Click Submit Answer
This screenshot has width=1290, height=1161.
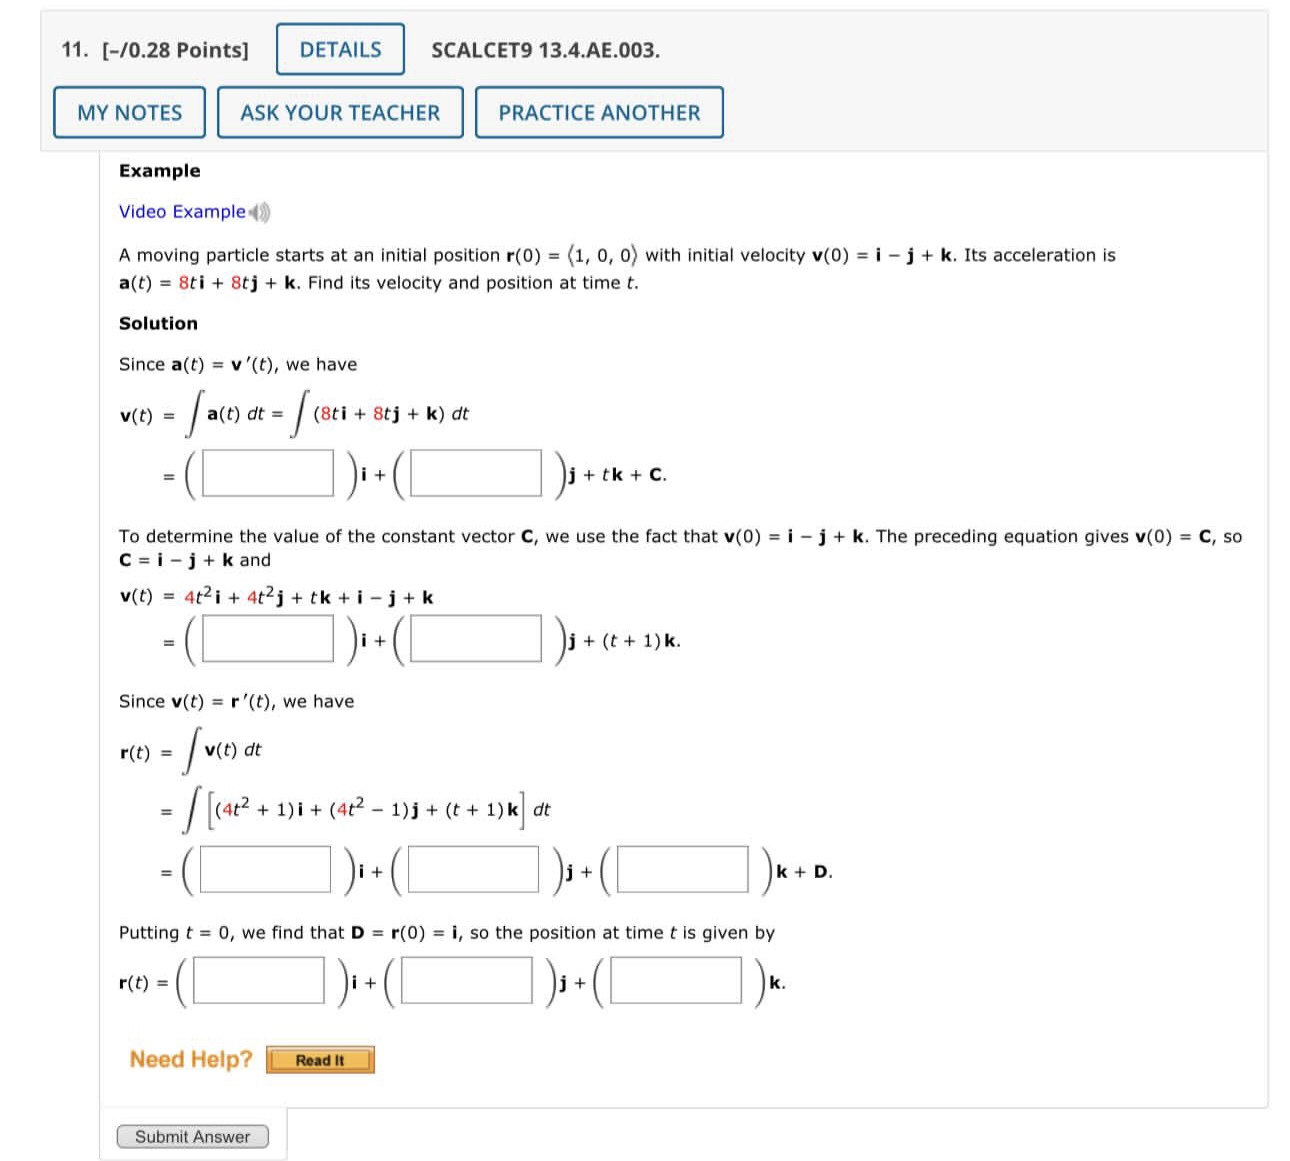pos(194,1136)
